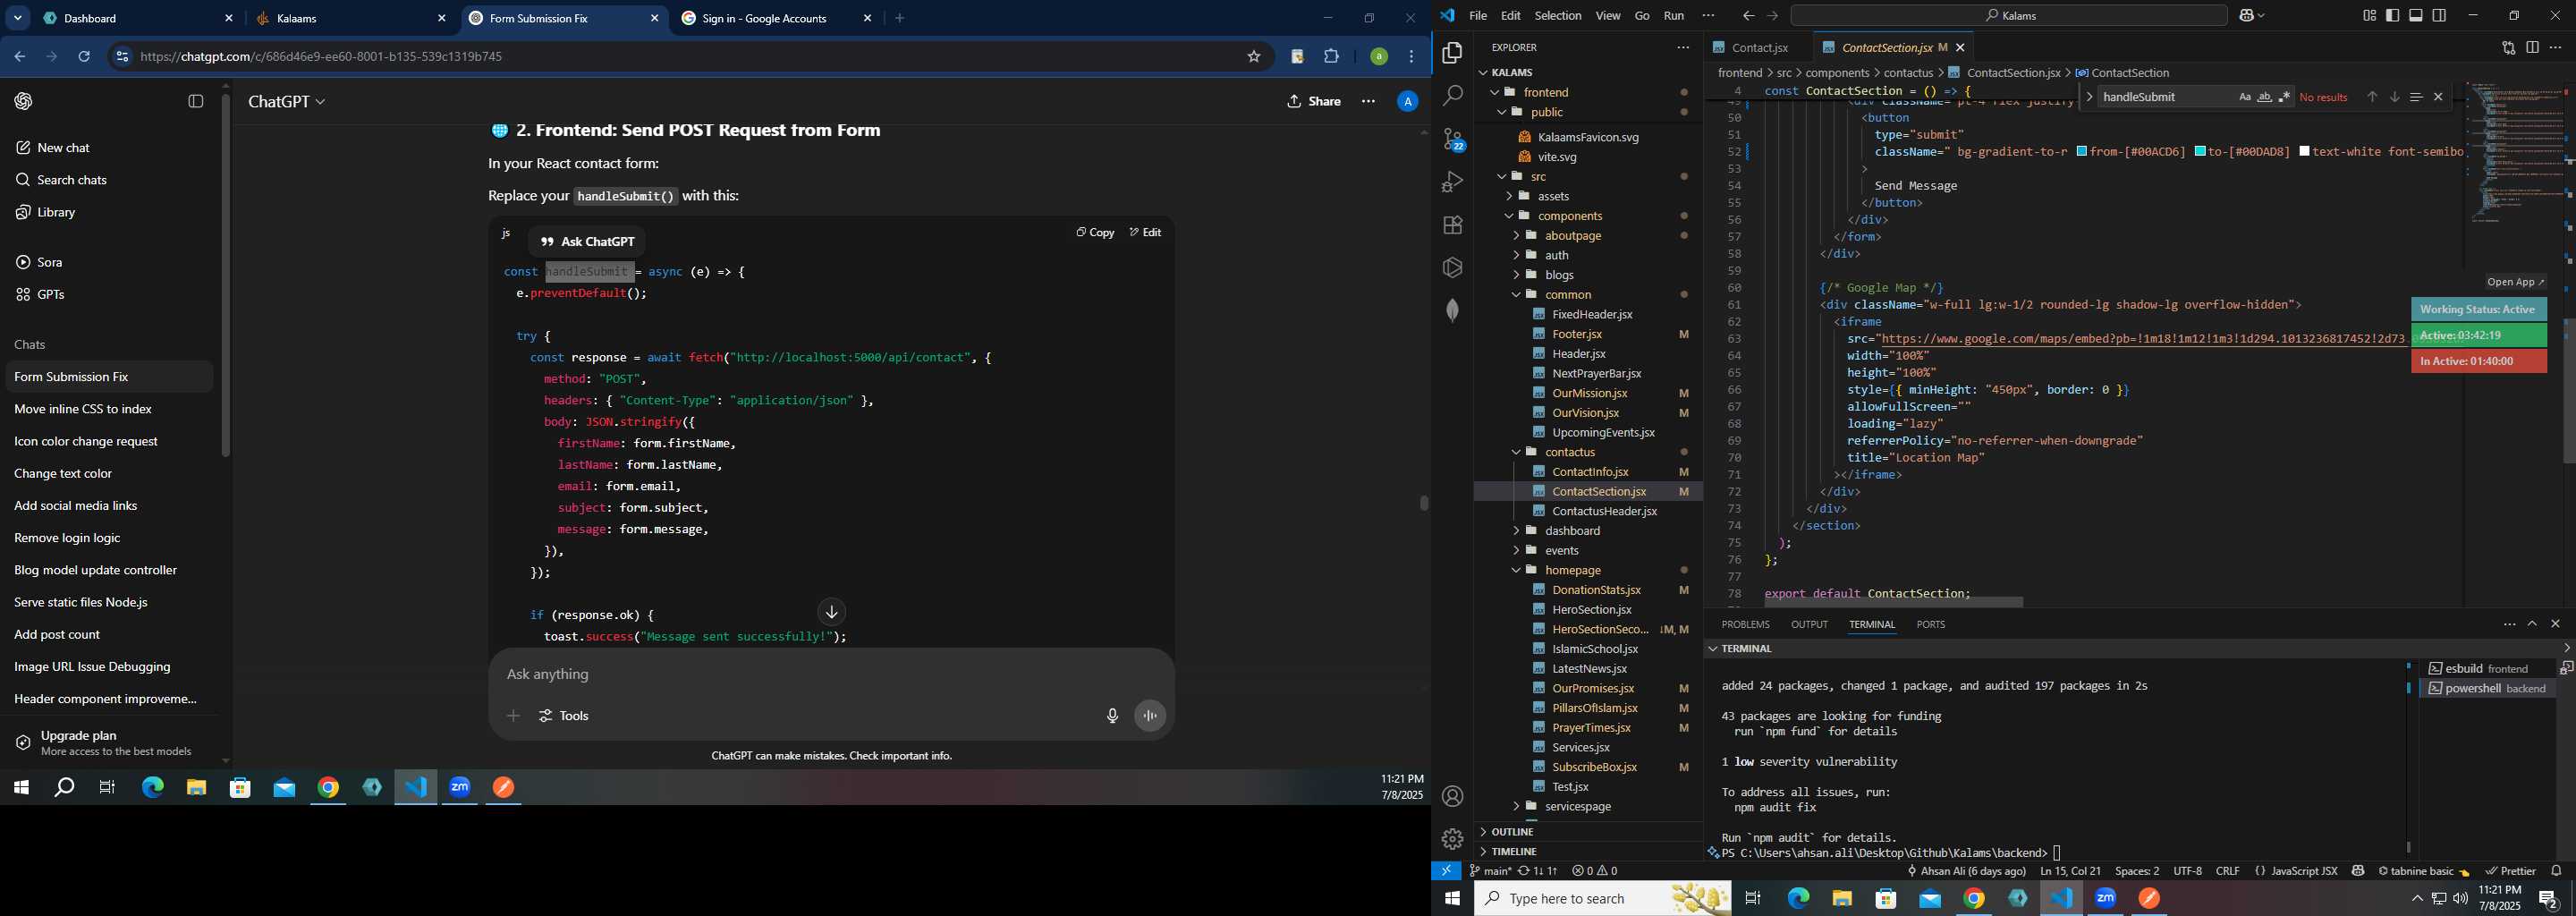Screen dimensions: 2576x916
Task: Close ChatGPT sidebar panel icon
Action: (x=196, y=101)
